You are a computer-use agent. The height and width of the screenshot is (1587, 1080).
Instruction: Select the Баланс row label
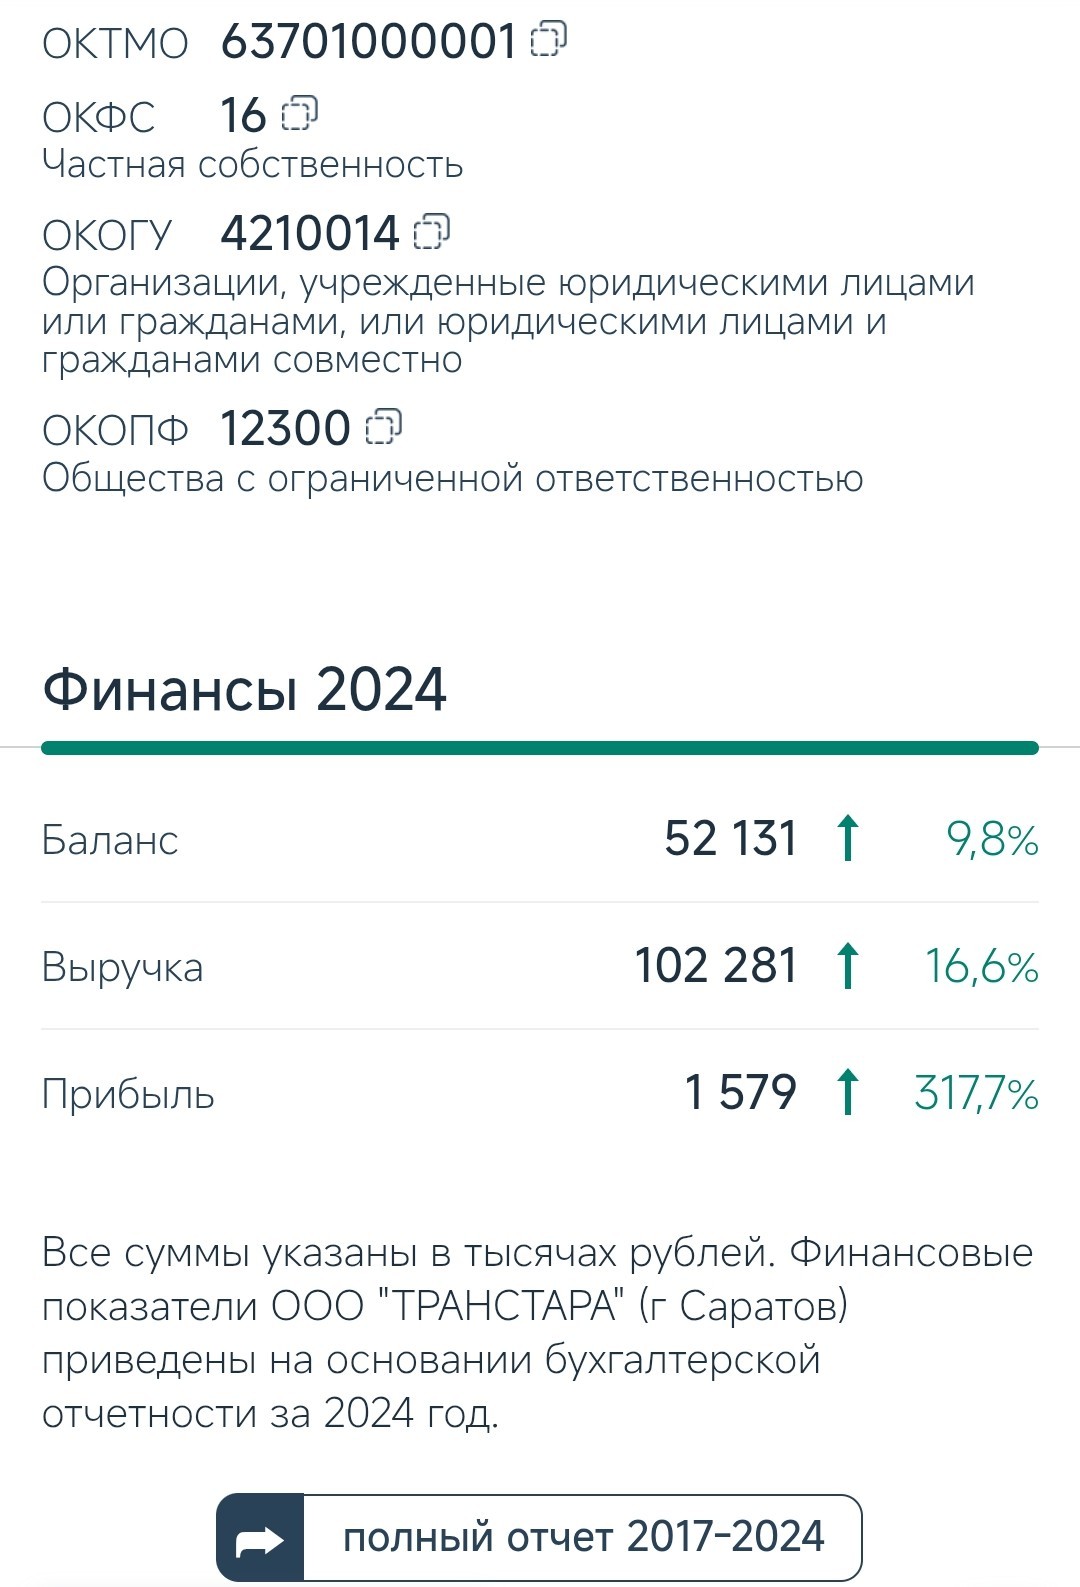pos(110,840)
